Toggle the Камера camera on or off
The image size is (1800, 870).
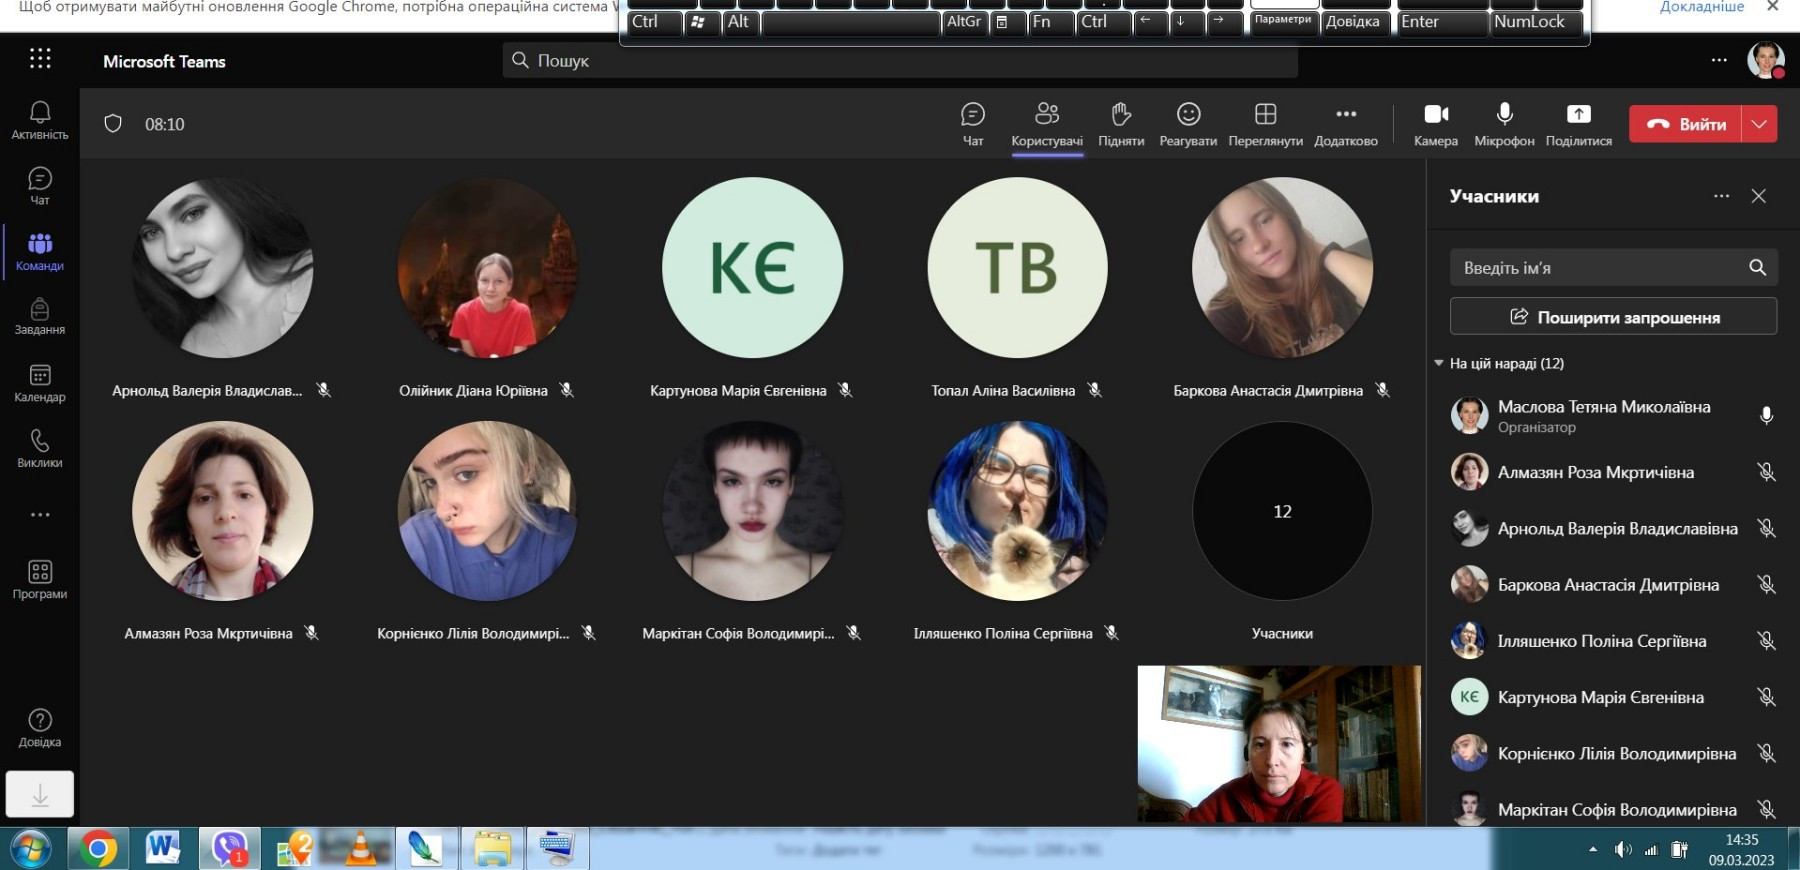pos(1436,124)
